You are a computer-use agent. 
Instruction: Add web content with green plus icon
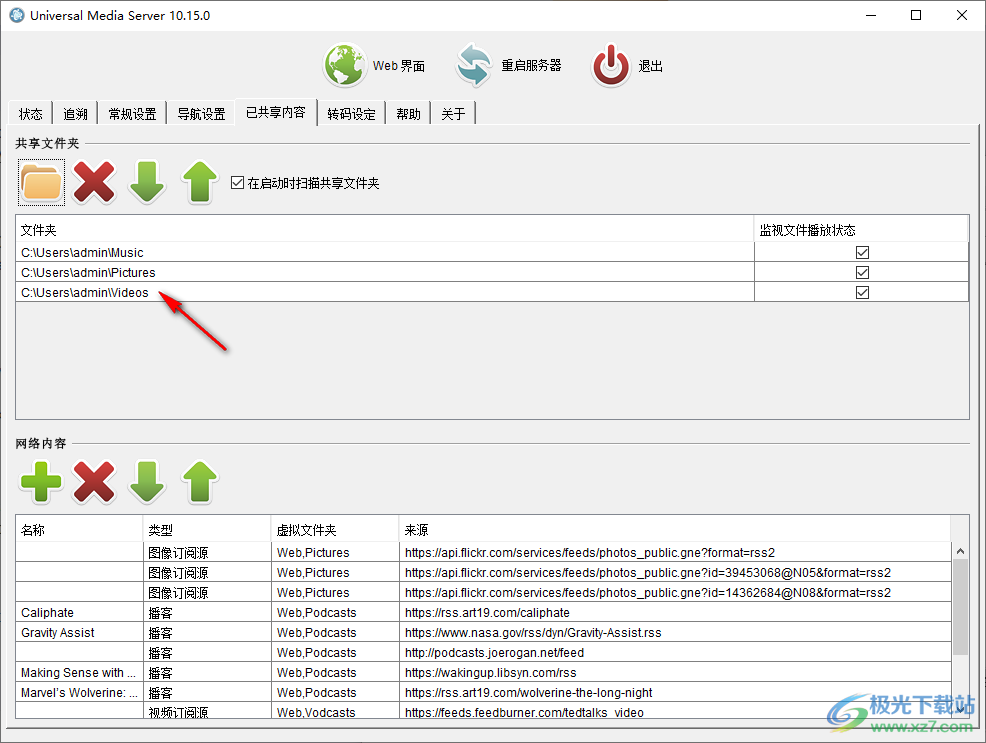pyautogui.click(x=41, y=482)
